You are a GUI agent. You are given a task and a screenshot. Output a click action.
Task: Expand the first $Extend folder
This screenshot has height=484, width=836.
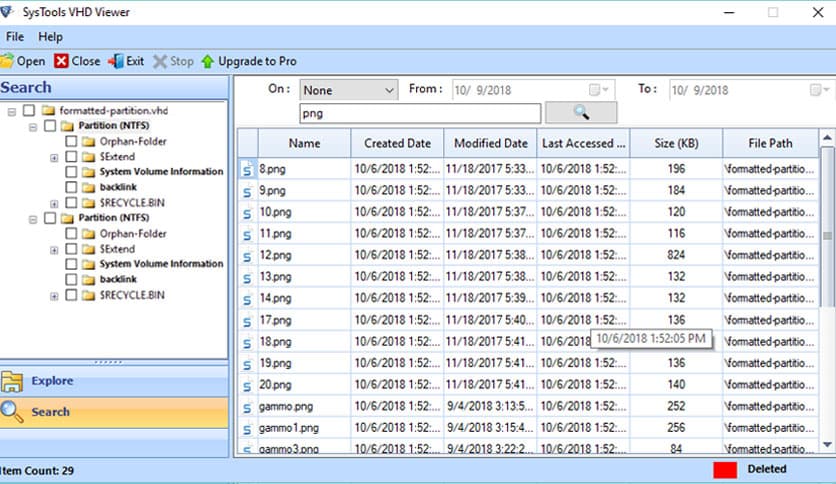point(54,158)
